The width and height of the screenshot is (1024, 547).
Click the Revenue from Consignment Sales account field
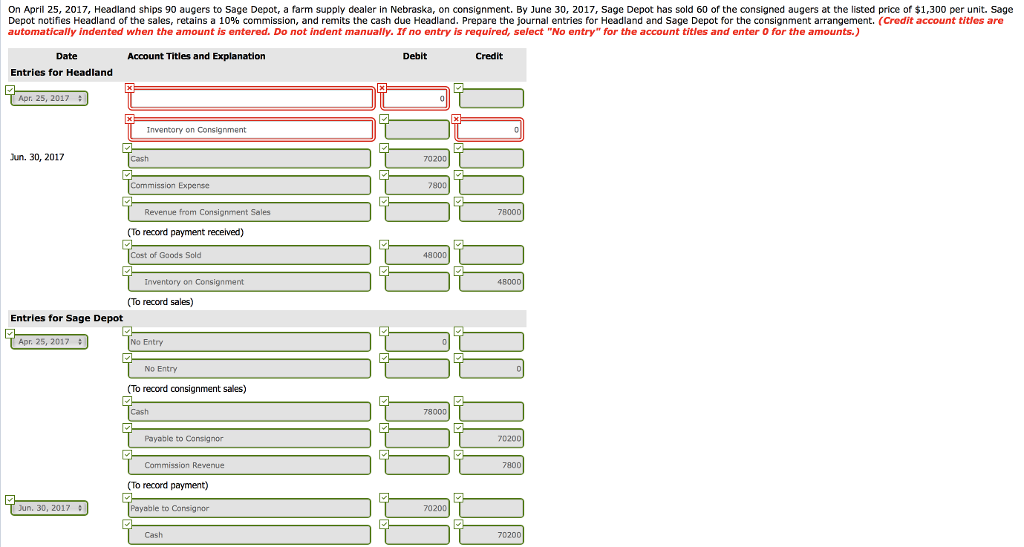tap(249, 212)
